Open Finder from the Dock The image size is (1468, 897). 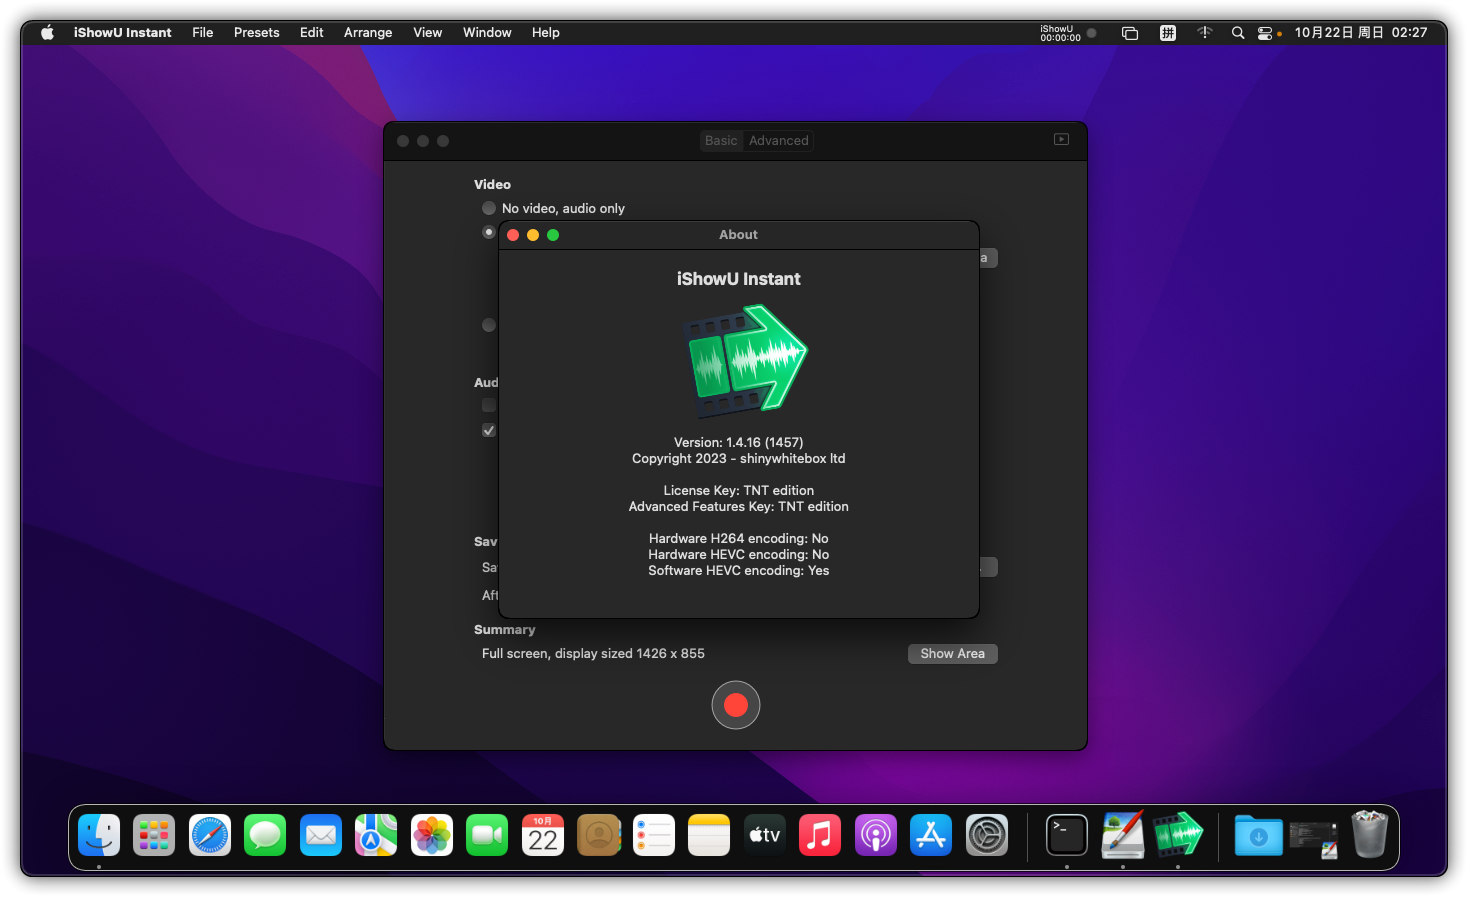[x=99, y=835]
